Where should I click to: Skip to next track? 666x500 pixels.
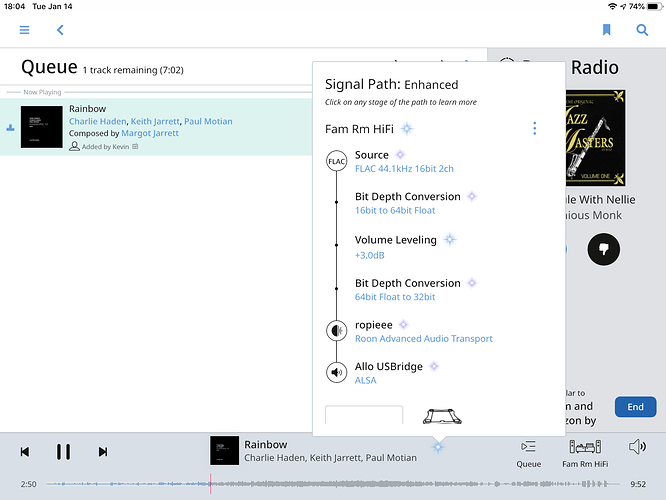point(103,452)
